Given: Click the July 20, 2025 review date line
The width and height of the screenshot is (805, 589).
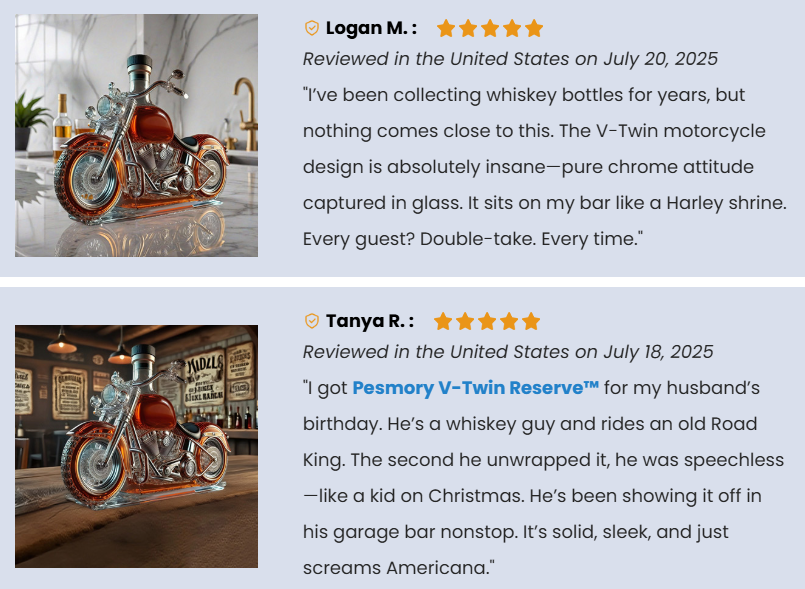Looking at the screenshot, I should click(x=510, y=59).
